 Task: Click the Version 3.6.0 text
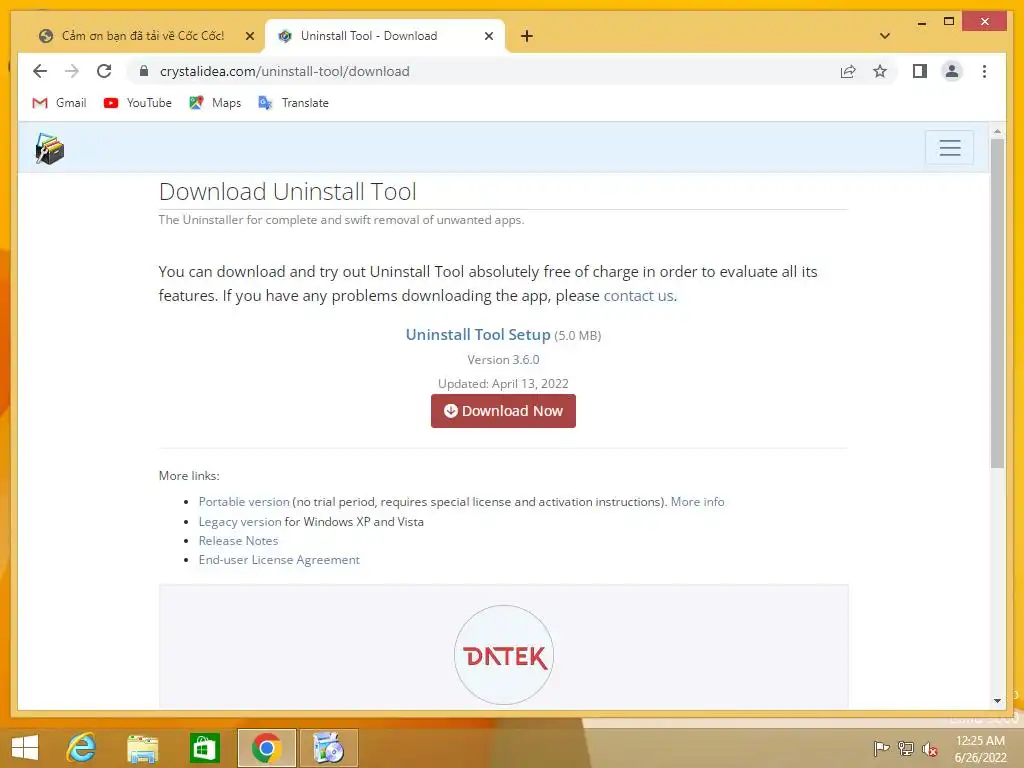[x=503, y=360]
